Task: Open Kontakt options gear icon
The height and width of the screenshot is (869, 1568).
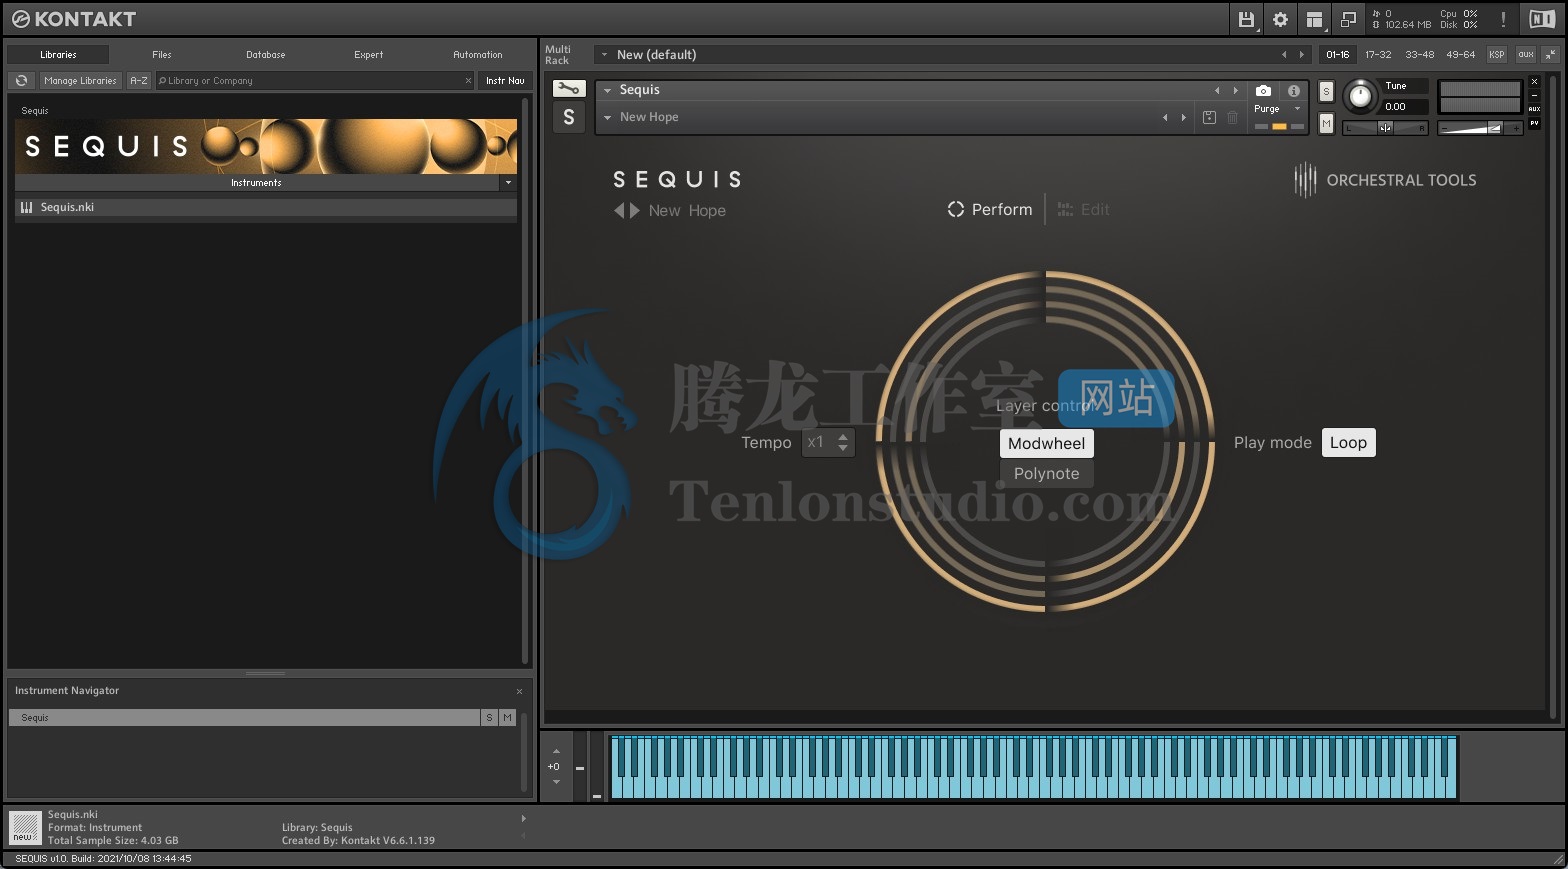Action: (1280, 19)
